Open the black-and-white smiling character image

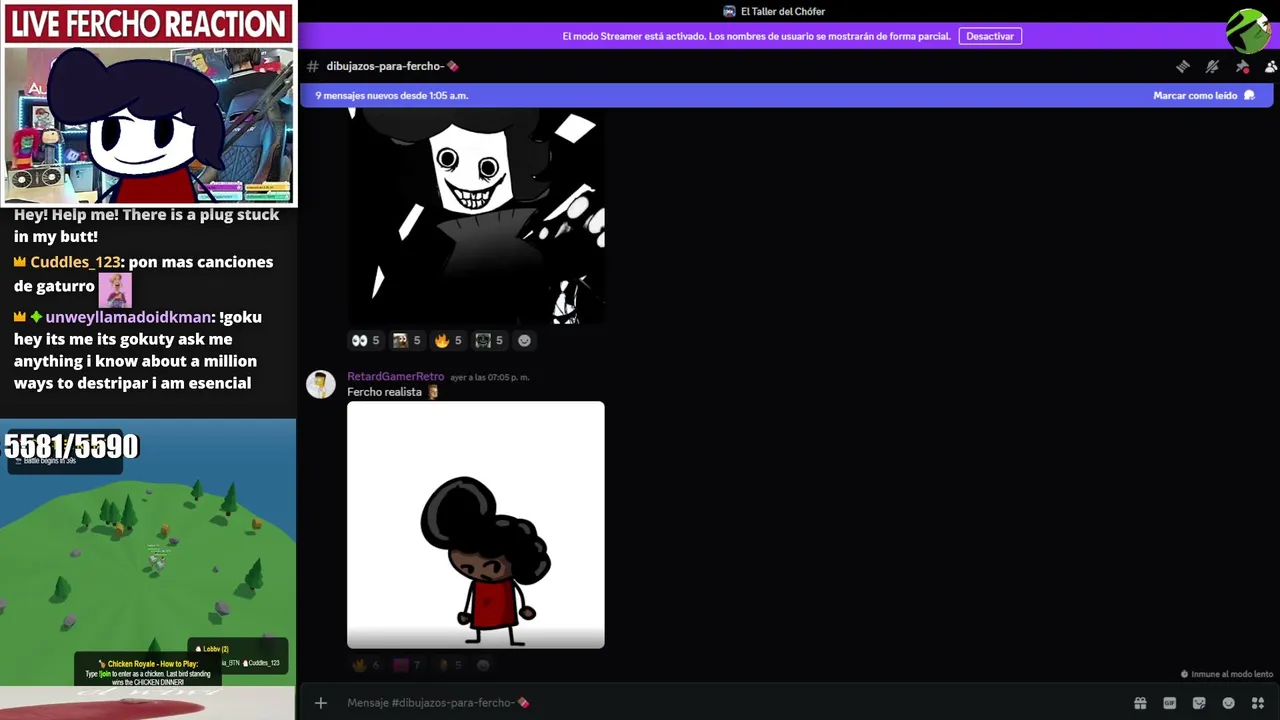click(x=476, y=216)
